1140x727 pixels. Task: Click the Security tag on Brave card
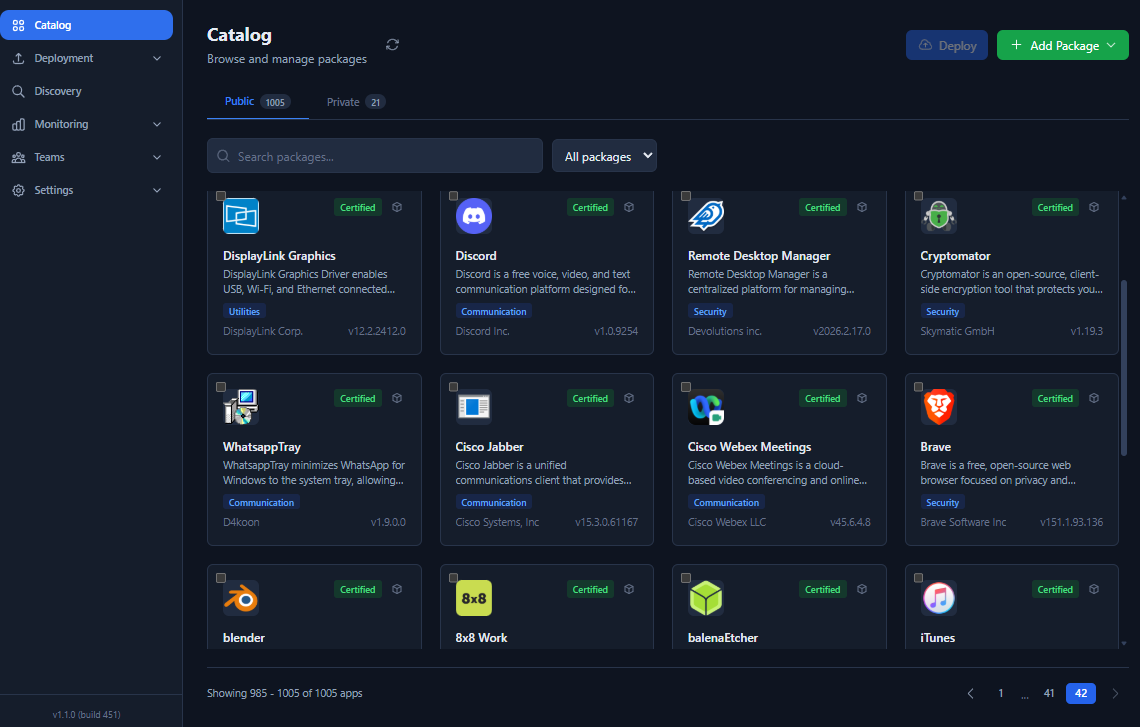(x=942, y=502)
